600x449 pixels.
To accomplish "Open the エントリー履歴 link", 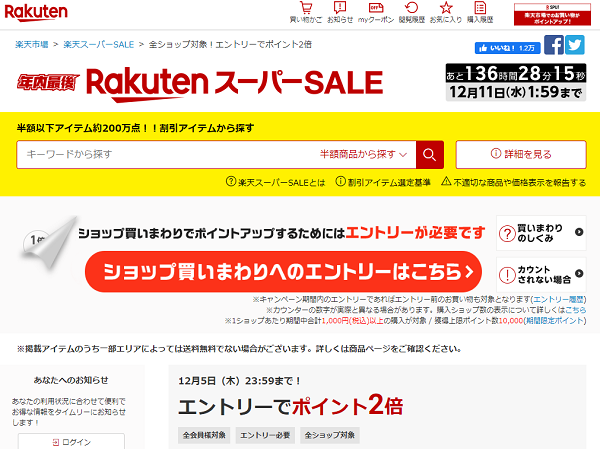I will [558, 299].
